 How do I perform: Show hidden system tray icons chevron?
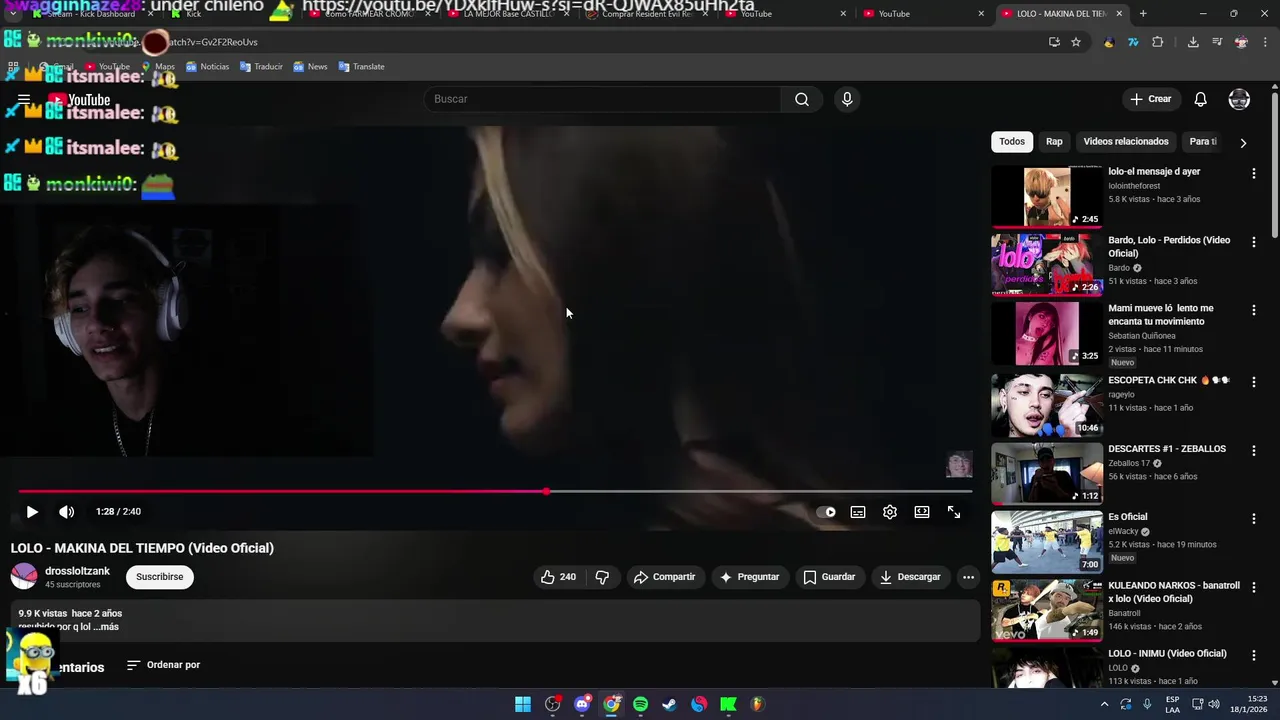click(x=1104, y=704)
